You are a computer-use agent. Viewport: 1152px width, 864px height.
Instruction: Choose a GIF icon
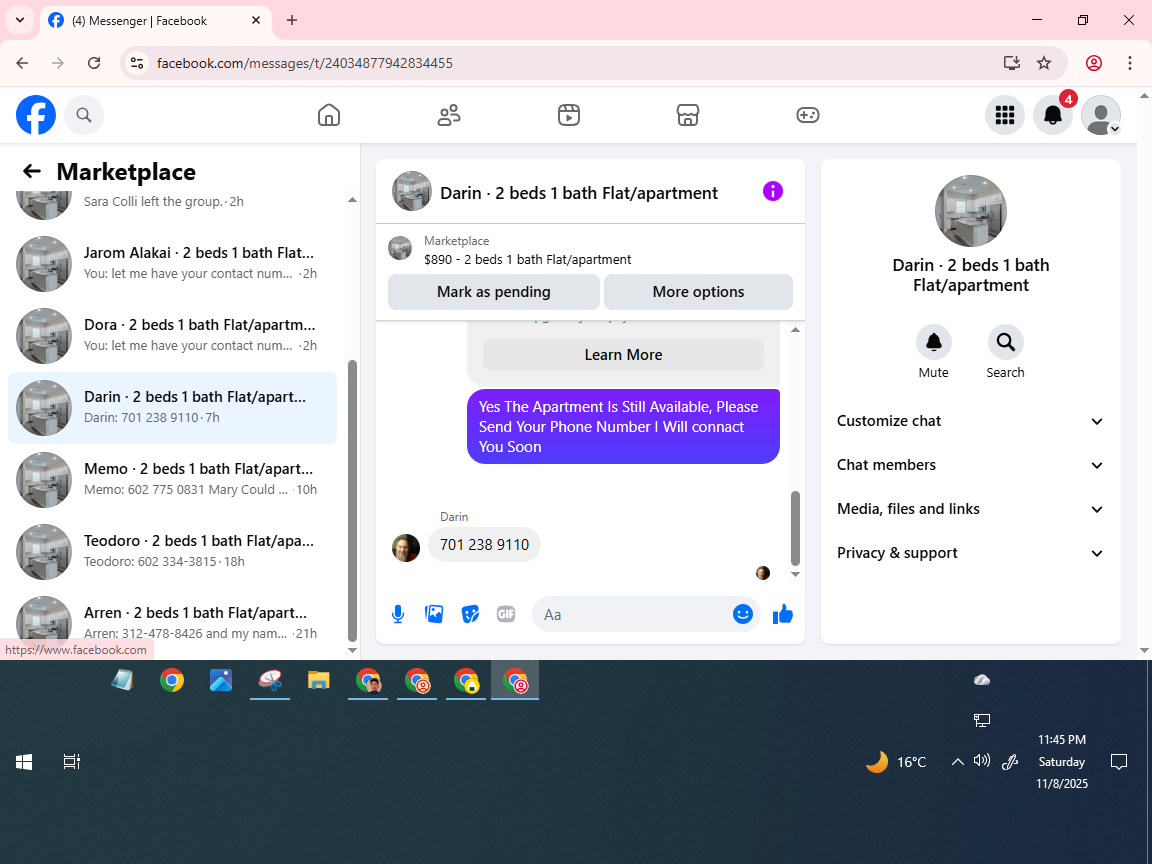(505, 614)
